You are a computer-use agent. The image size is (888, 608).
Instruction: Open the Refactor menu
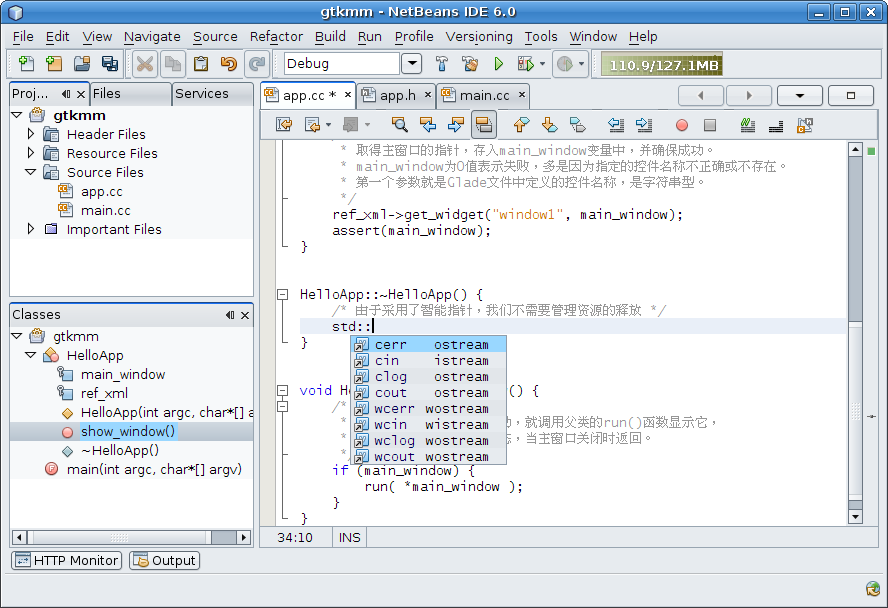tap(276, 36)
